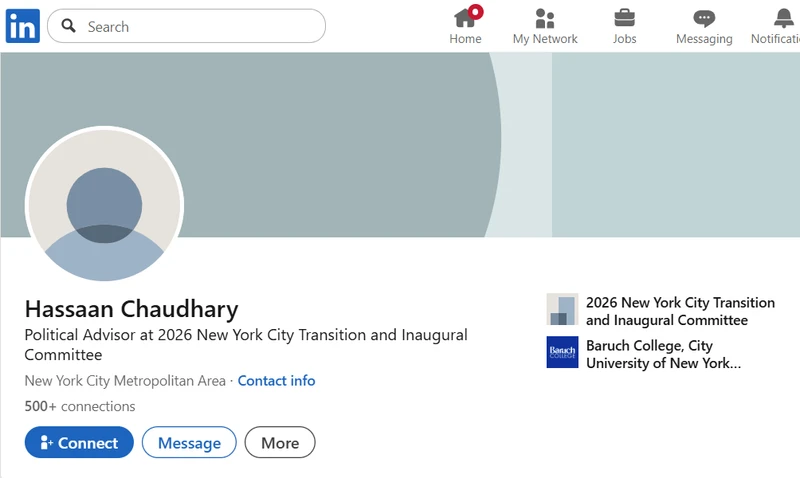Viewport: 800px width, 478px height.
Task: Open the Contact info link
Action: 277,381
